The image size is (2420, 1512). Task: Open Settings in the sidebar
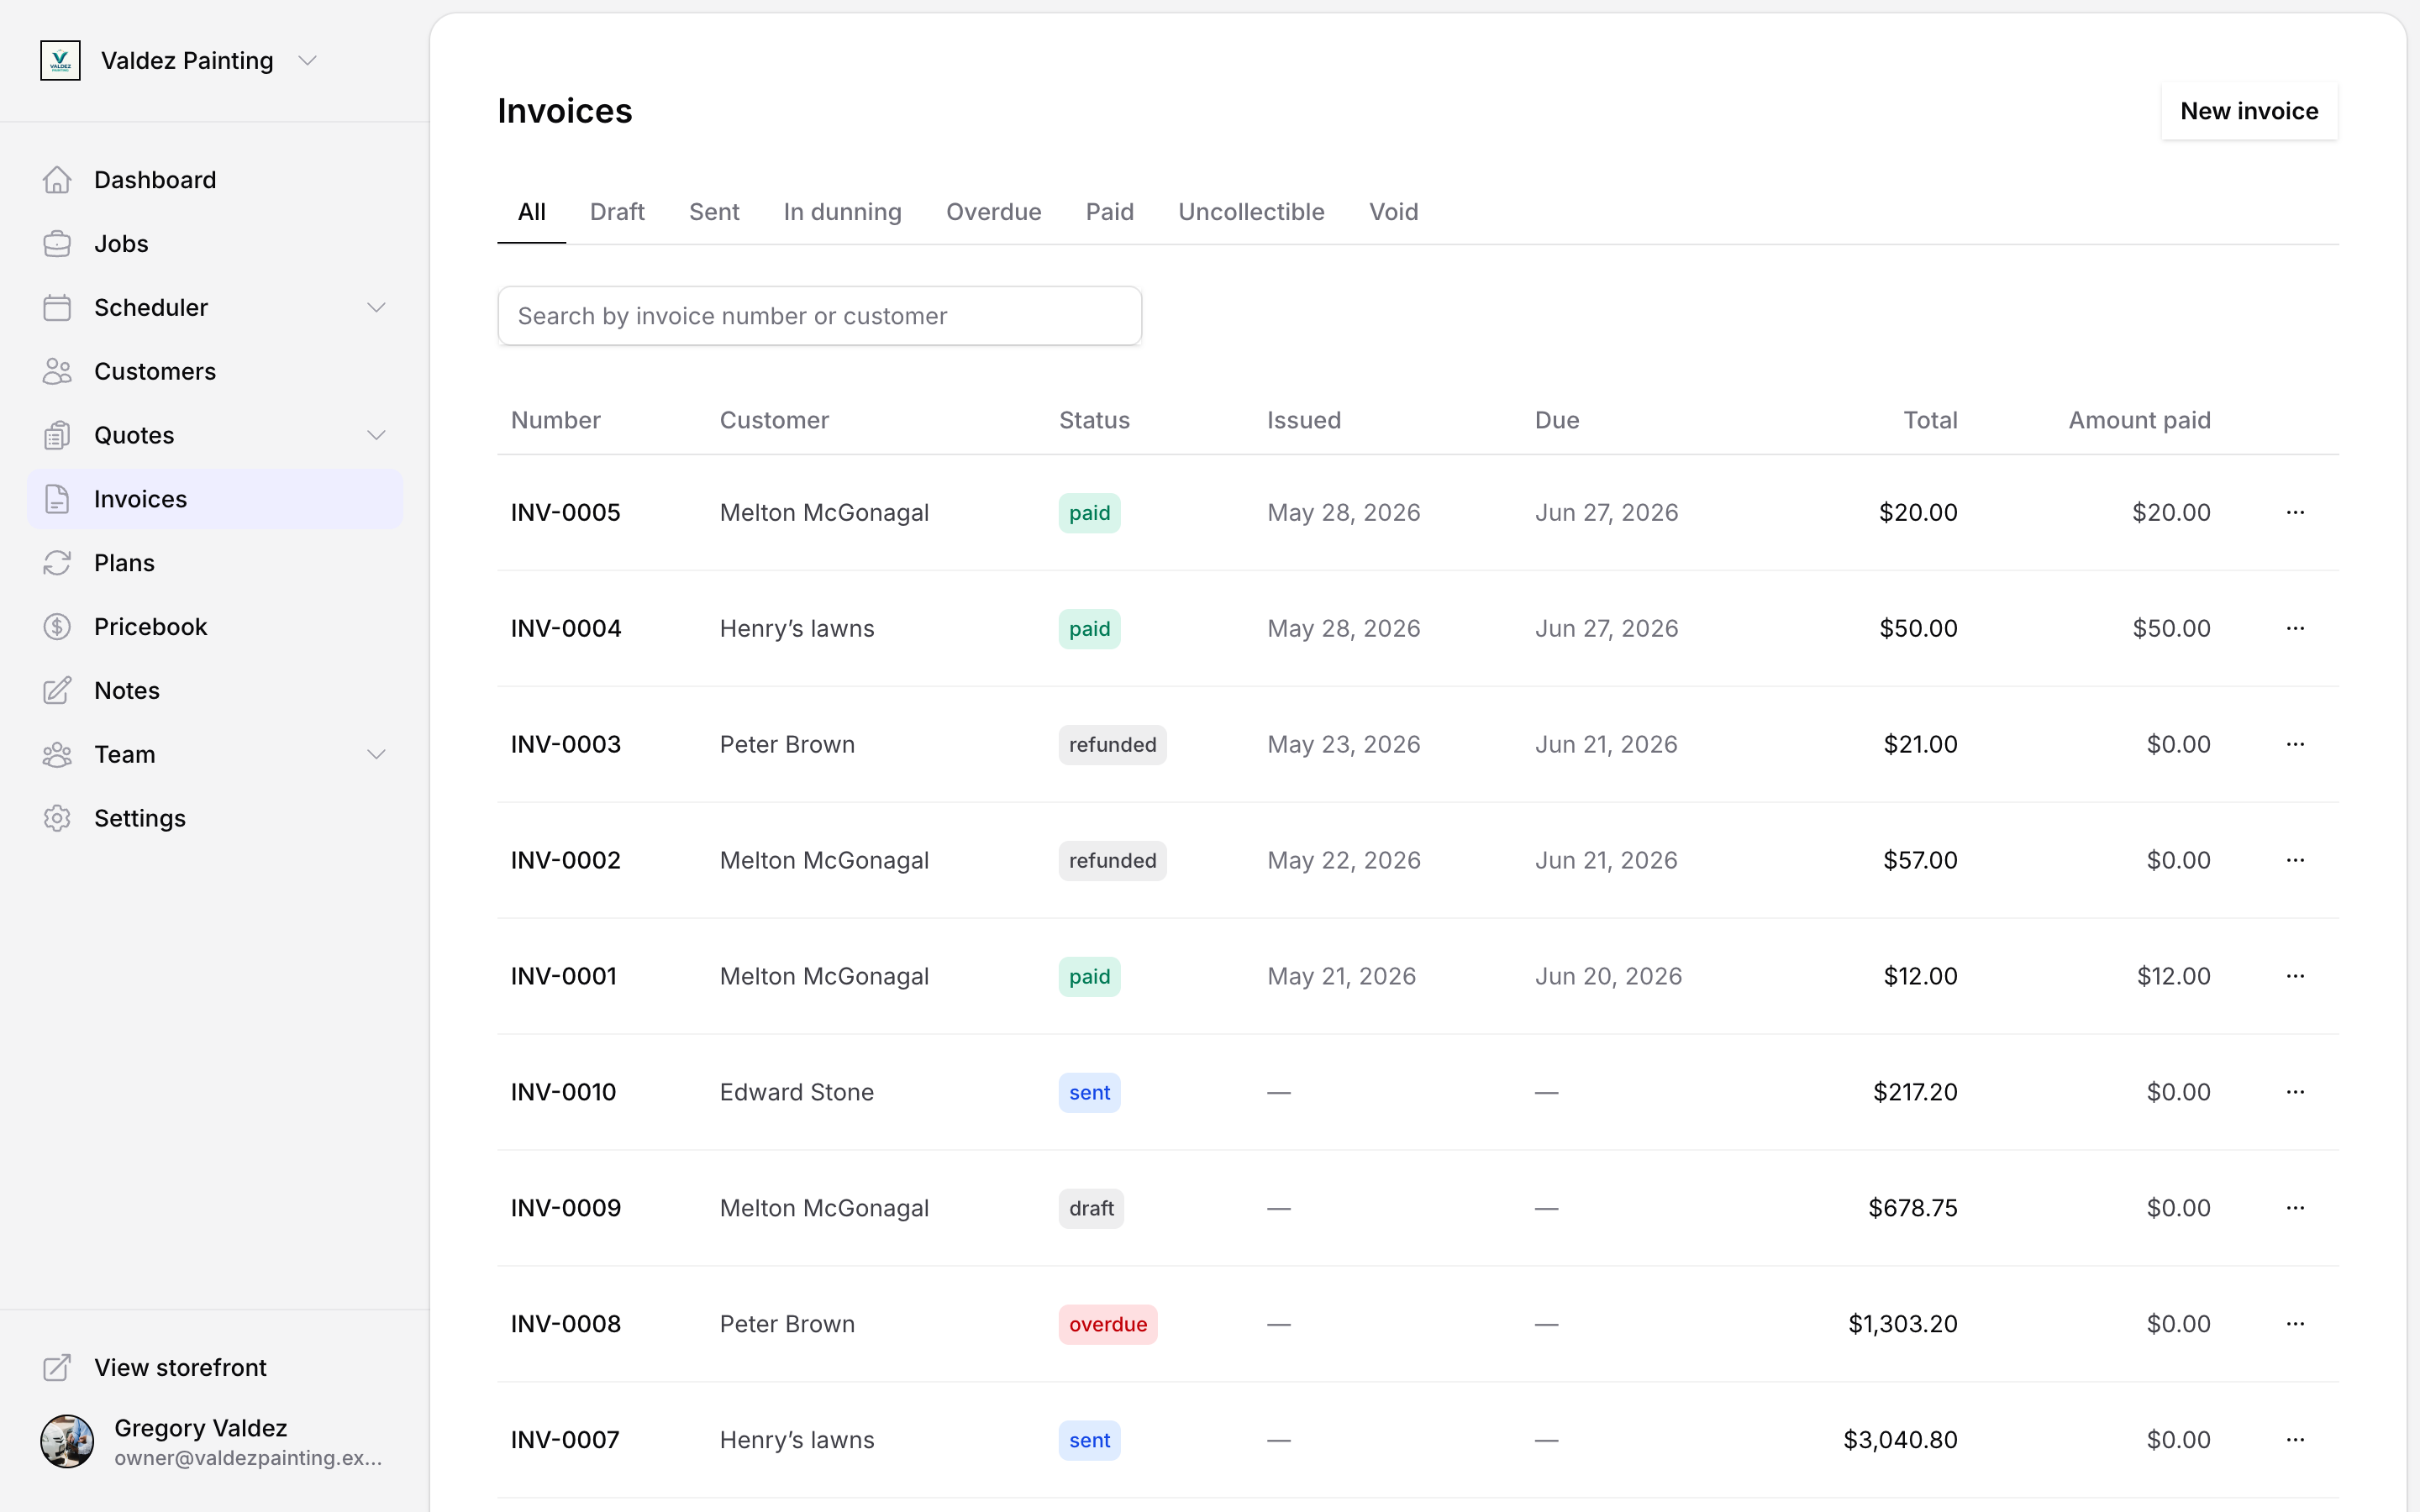click(215, 819)
